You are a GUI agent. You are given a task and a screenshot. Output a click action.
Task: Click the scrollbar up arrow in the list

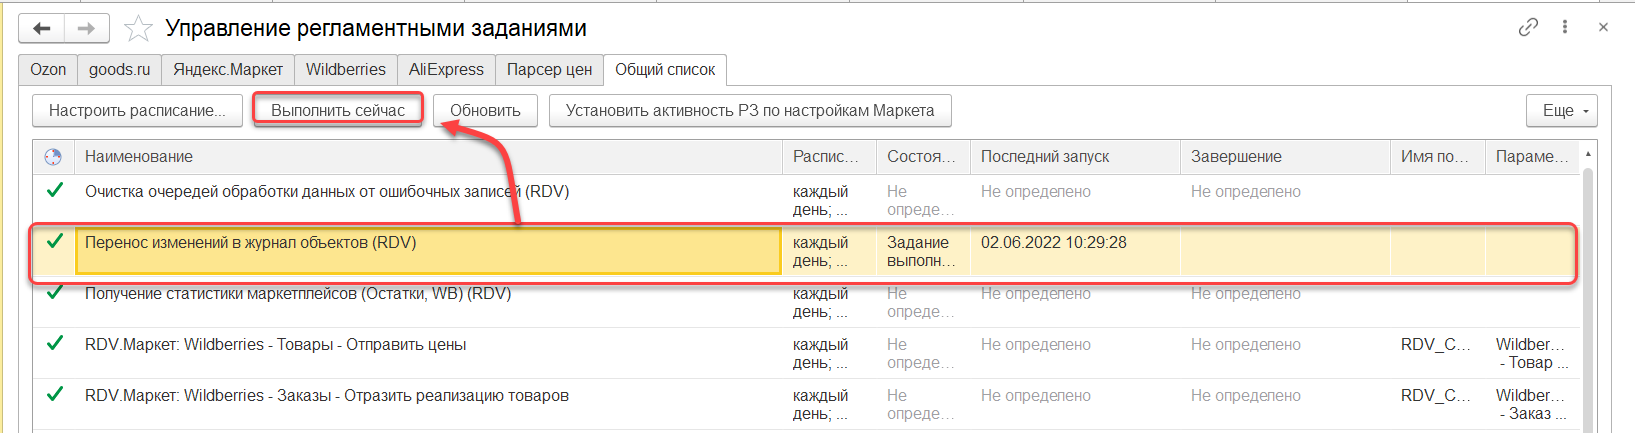tap(1588, 155)
